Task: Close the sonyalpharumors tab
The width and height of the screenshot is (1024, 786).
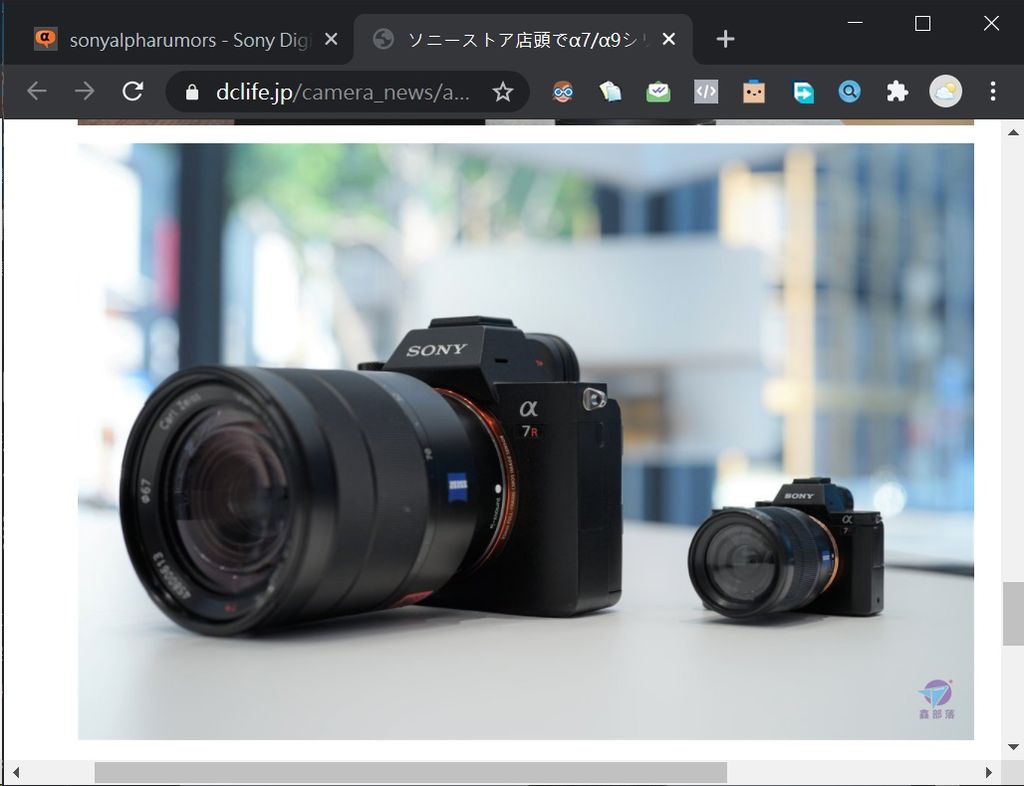Action: click(331, 39)
